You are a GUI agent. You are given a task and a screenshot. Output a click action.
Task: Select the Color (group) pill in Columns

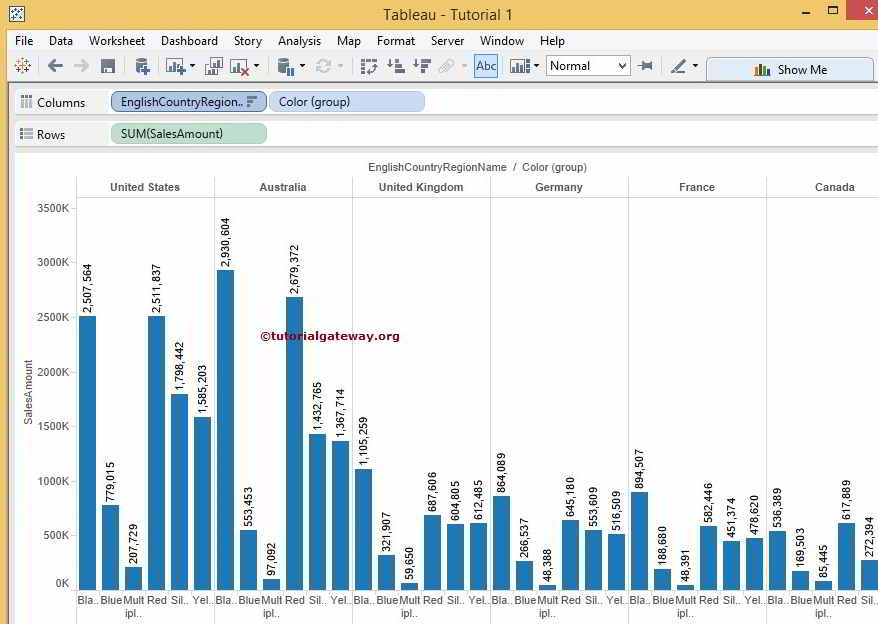click(346, 102)
